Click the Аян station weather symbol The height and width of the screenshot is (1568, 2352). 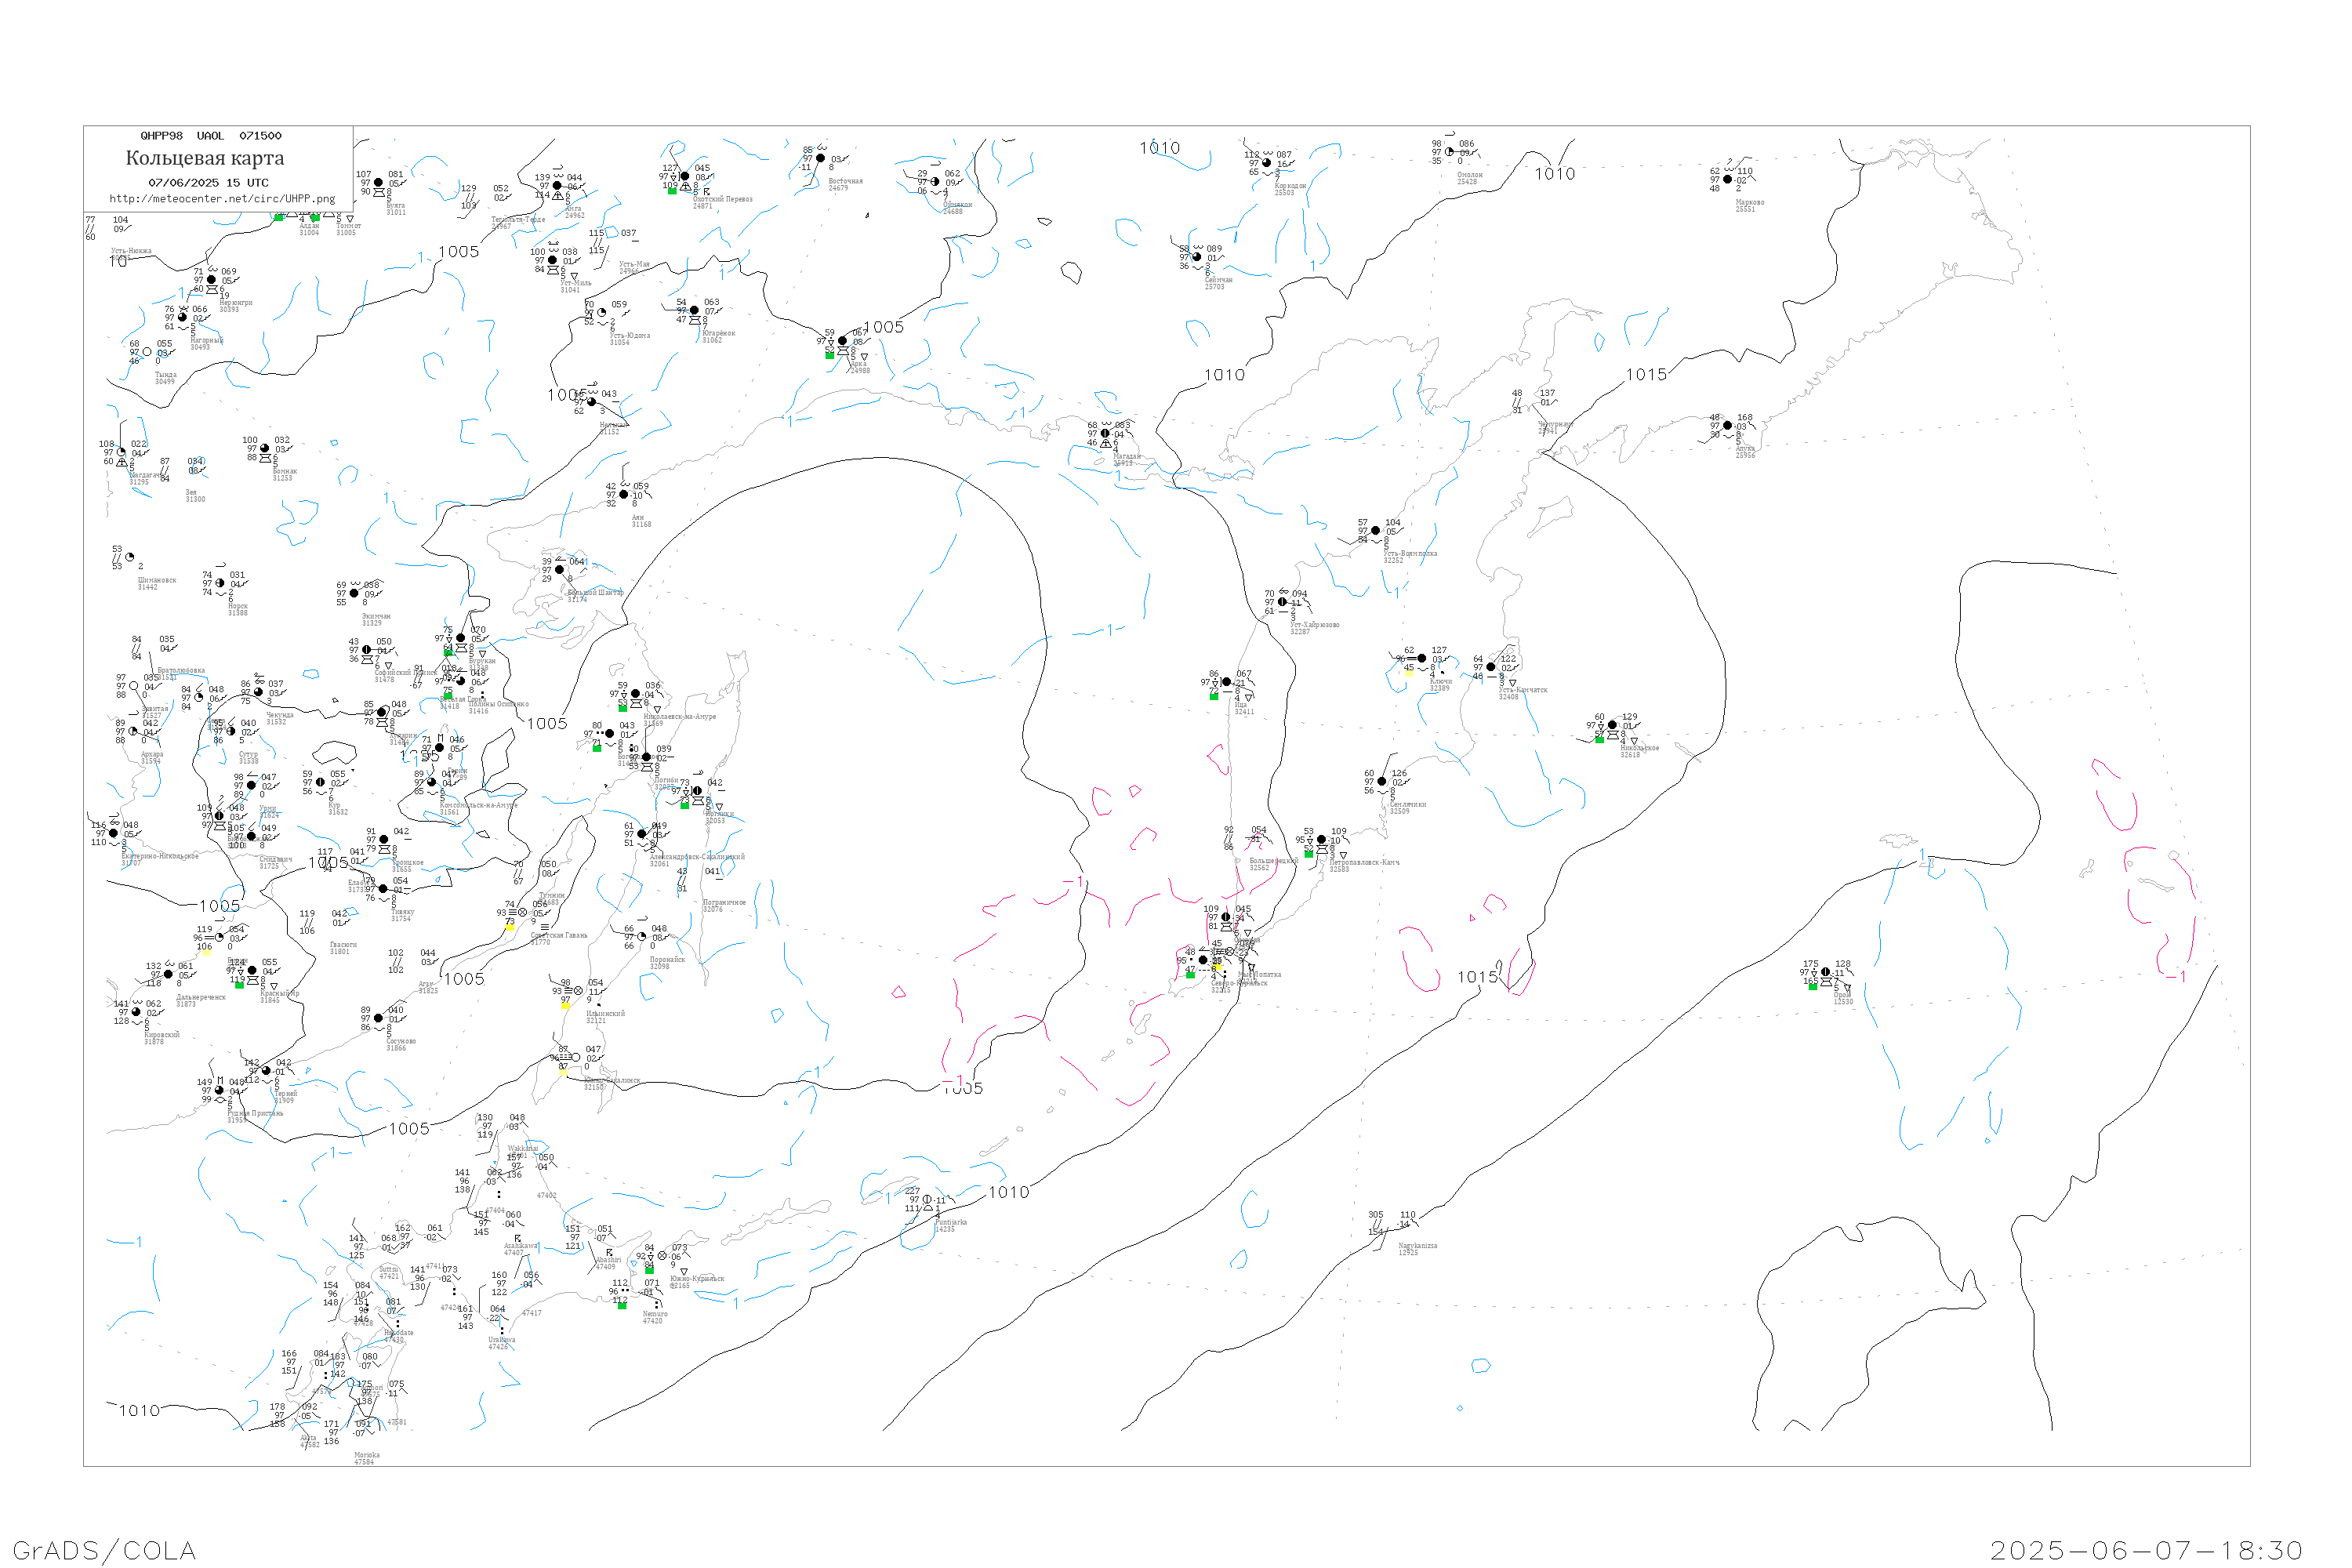tap(624, 494)
